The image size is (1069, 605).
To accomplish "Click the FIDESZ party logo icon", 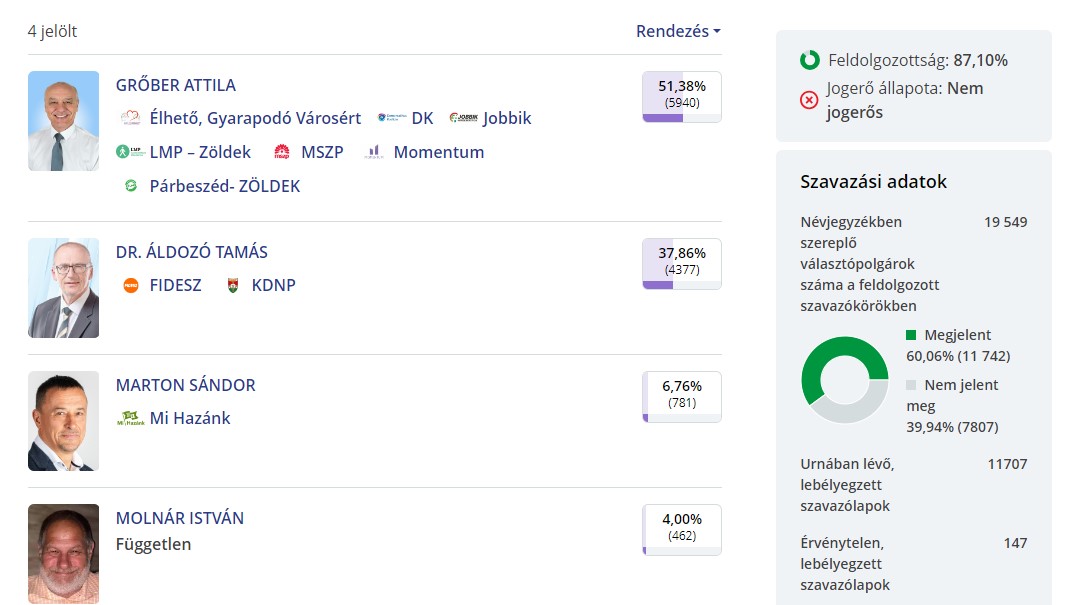I will pos(130,285).
